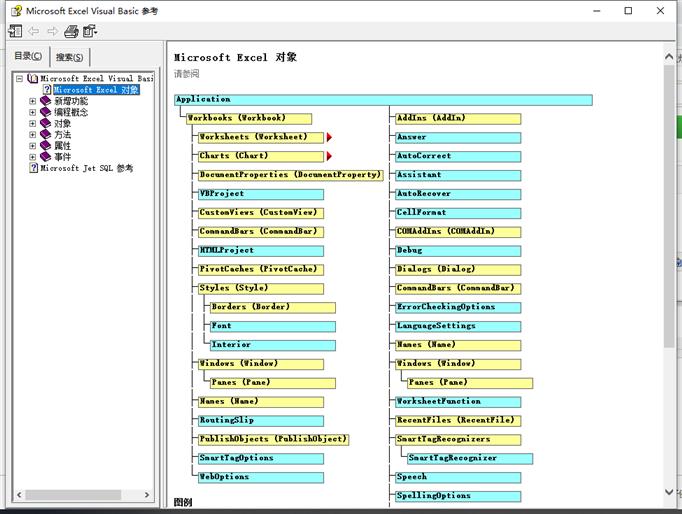Open DocumentProperties (DocumentProperty) object link
682x514 pixels.
(291, 175)
